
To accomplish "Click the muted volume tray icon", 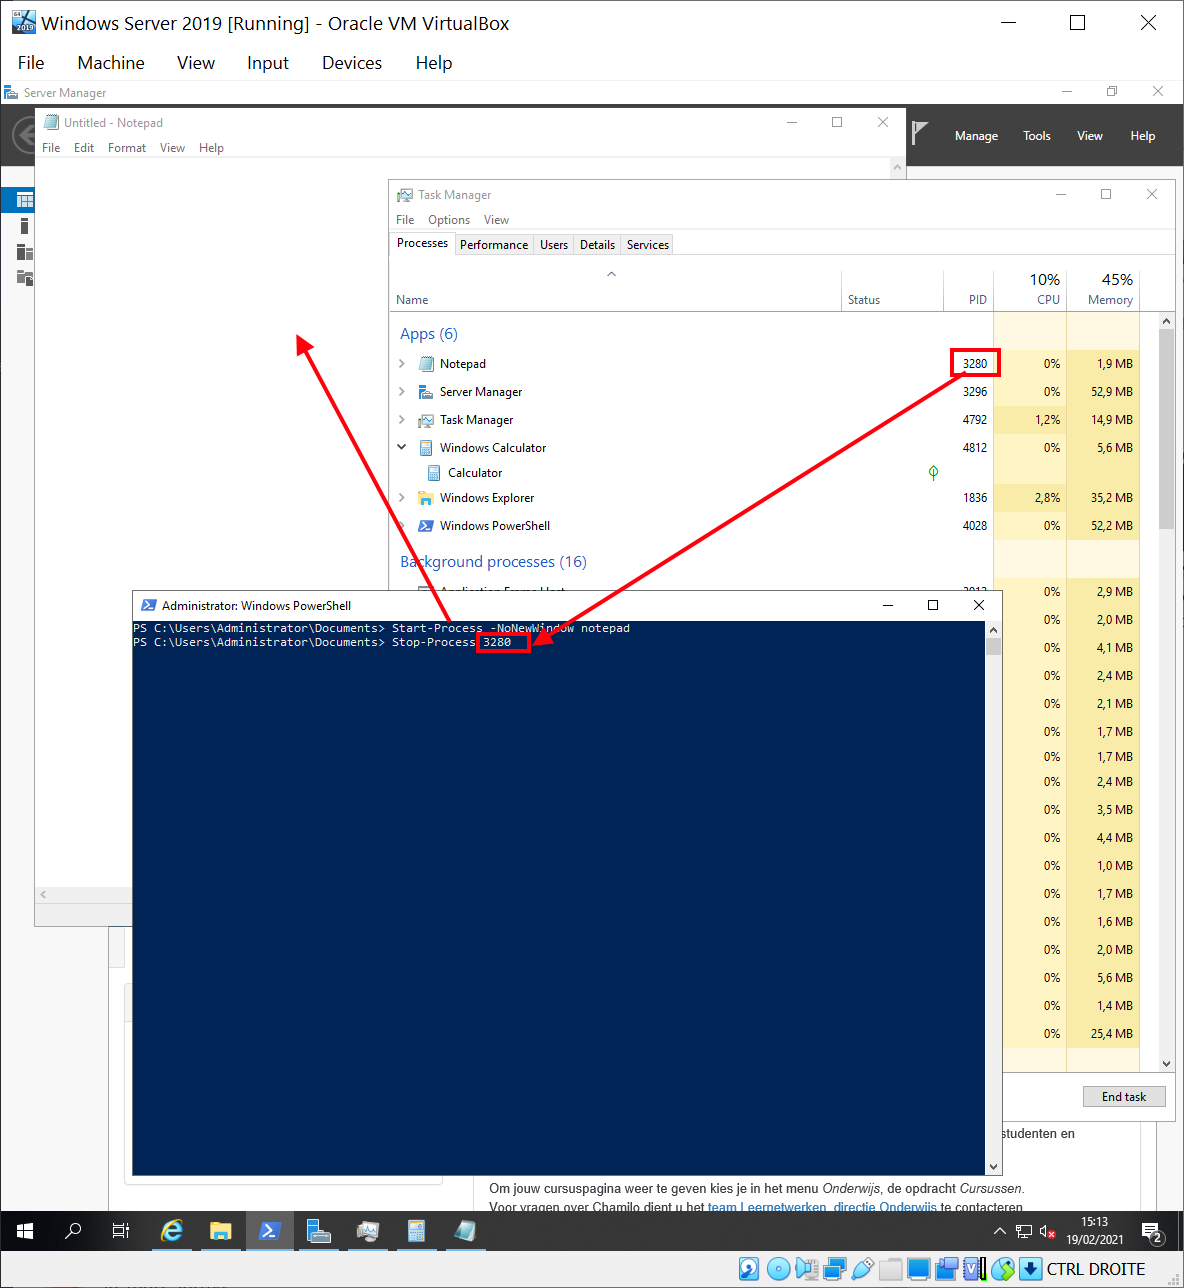I will point(1047,1232).
